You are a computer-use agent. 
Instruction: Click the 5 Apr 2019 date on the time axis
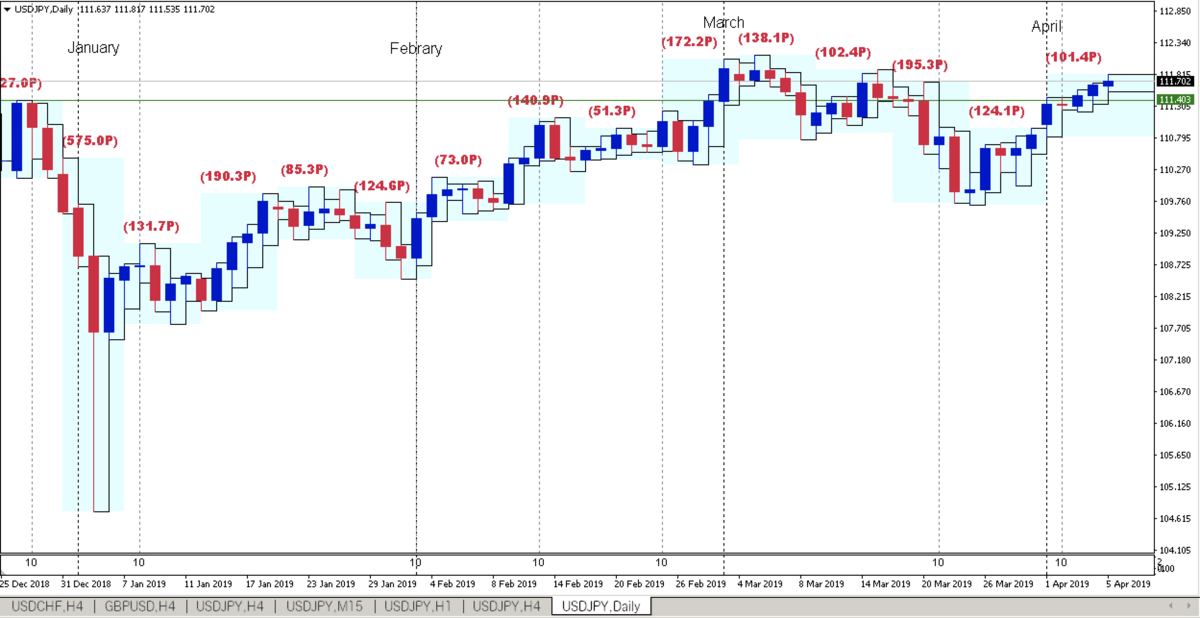pyautogui.click(x=1129, y=584)
